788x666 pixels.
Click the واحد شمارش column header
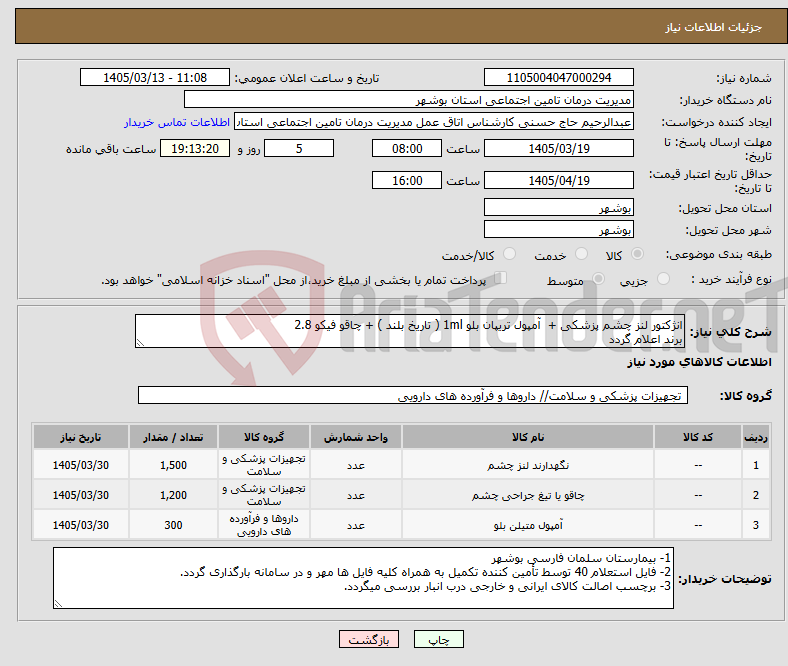[x=356, y=437]
